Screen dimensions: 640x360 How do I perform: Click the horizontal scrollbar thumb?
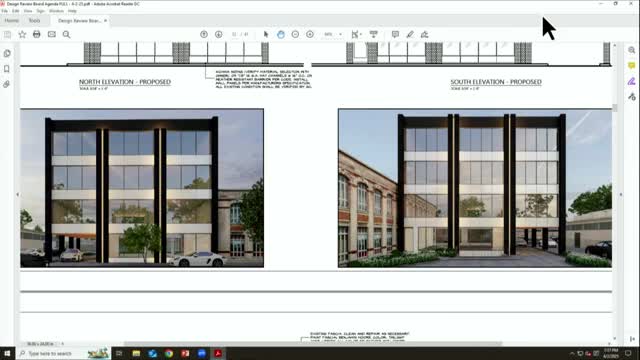[313, 344]
